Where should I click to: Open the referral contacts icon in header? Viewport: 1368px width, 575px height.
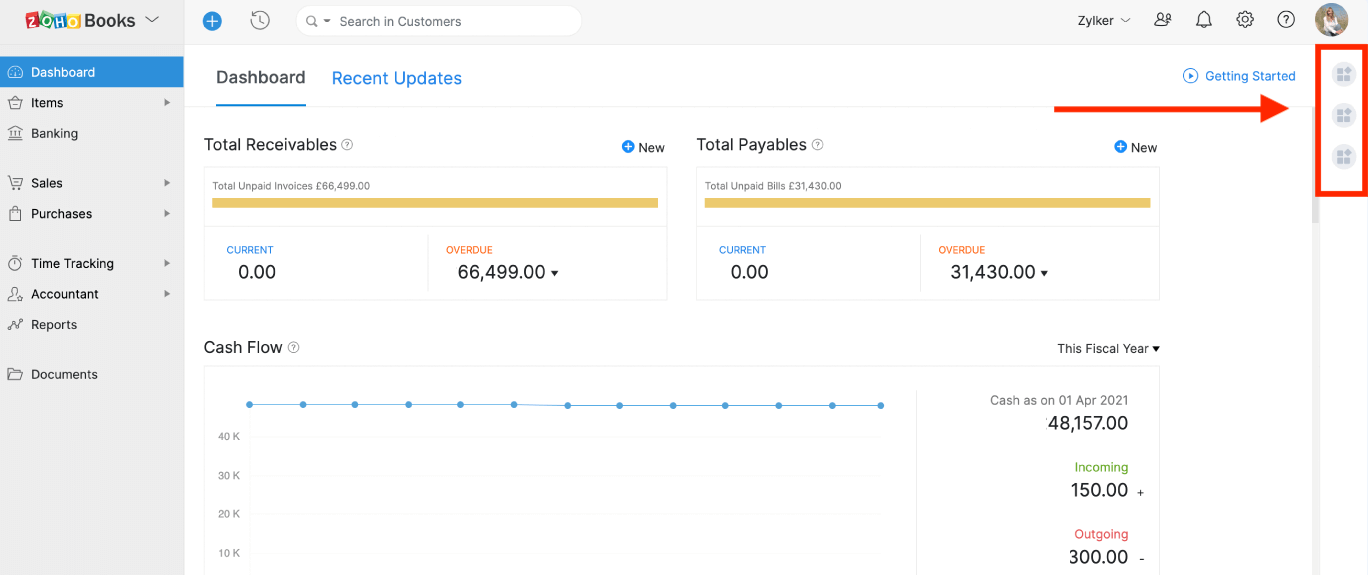(x=1163, y=20)
